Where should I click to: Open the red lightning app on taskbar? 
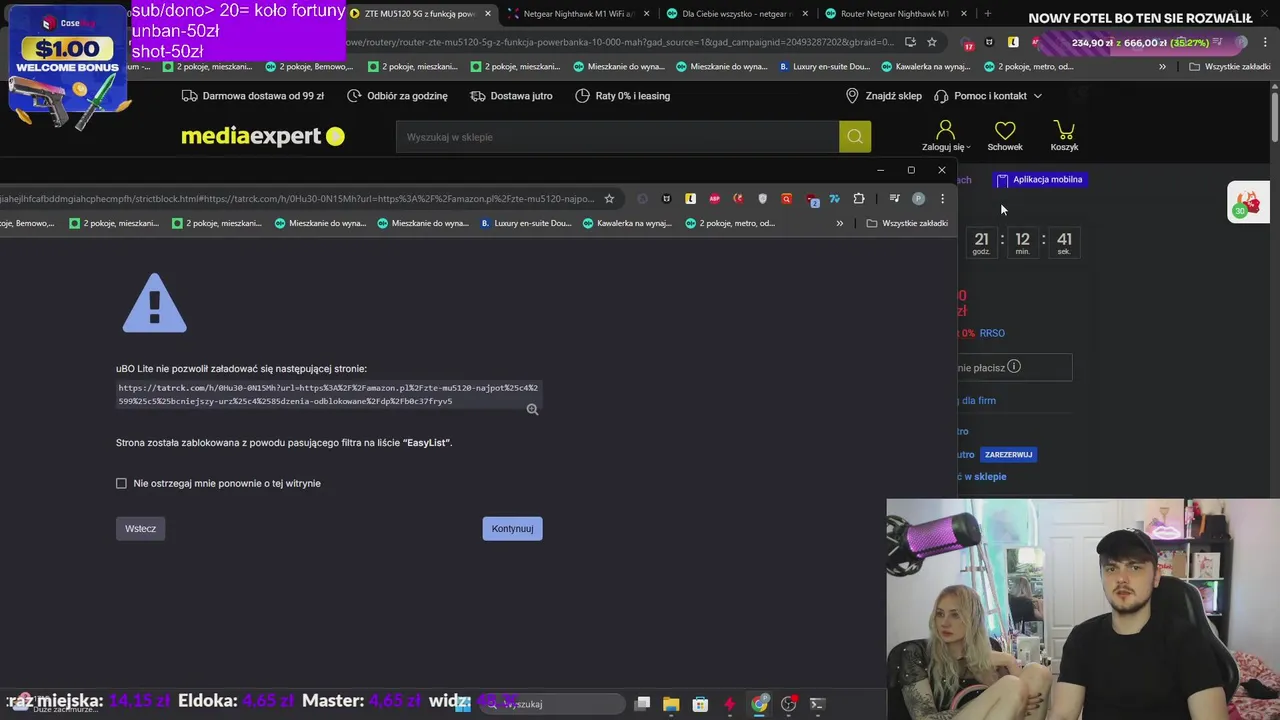pos(730,704)
